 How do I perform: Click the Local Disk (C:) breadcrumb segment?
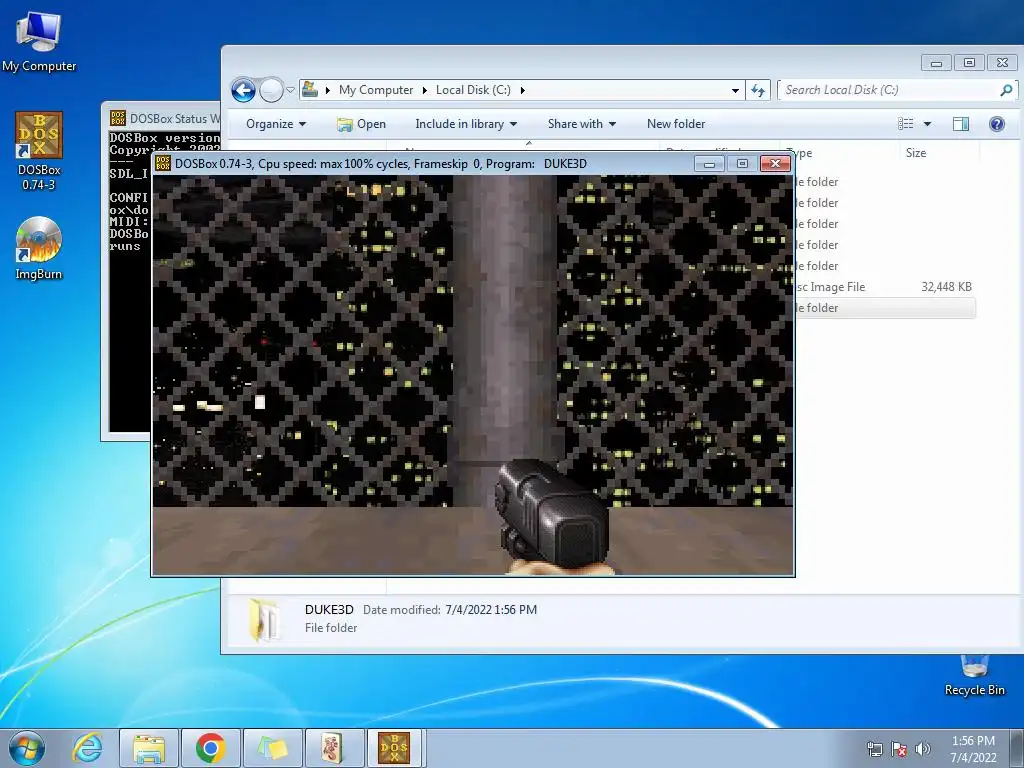(x=473, y=90)
